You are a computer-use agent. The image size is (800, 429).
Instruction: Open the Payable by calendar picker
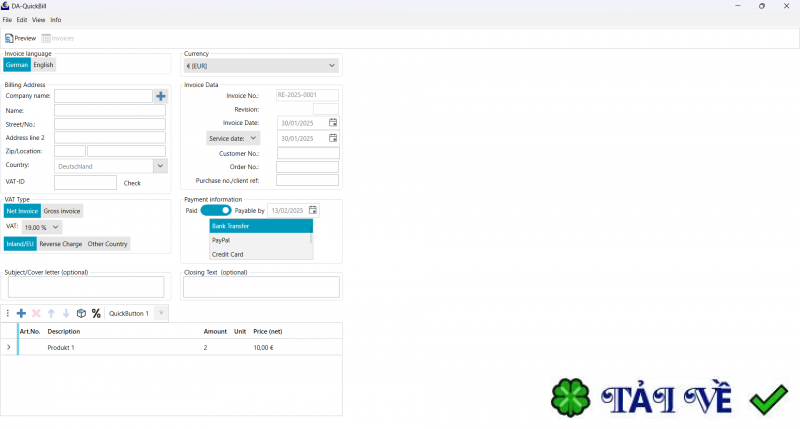(313, 210)
